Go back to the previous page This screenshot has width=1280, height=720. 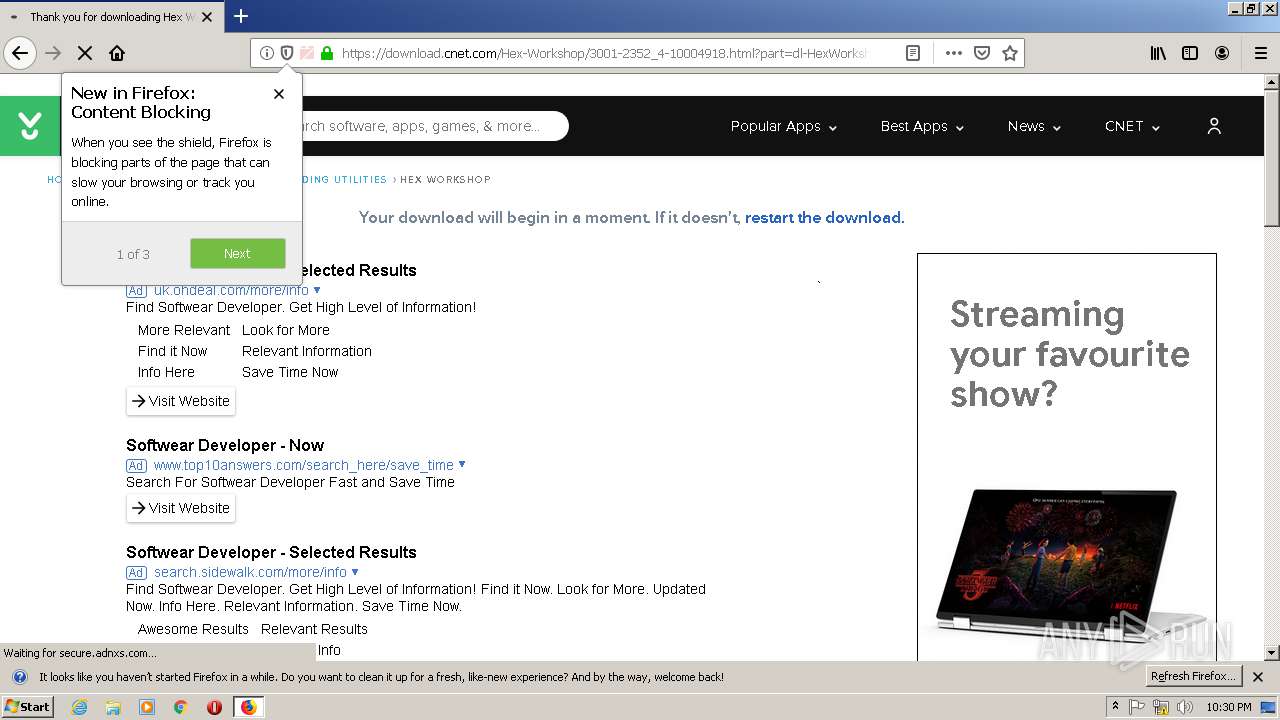click(x=20, y=53)
